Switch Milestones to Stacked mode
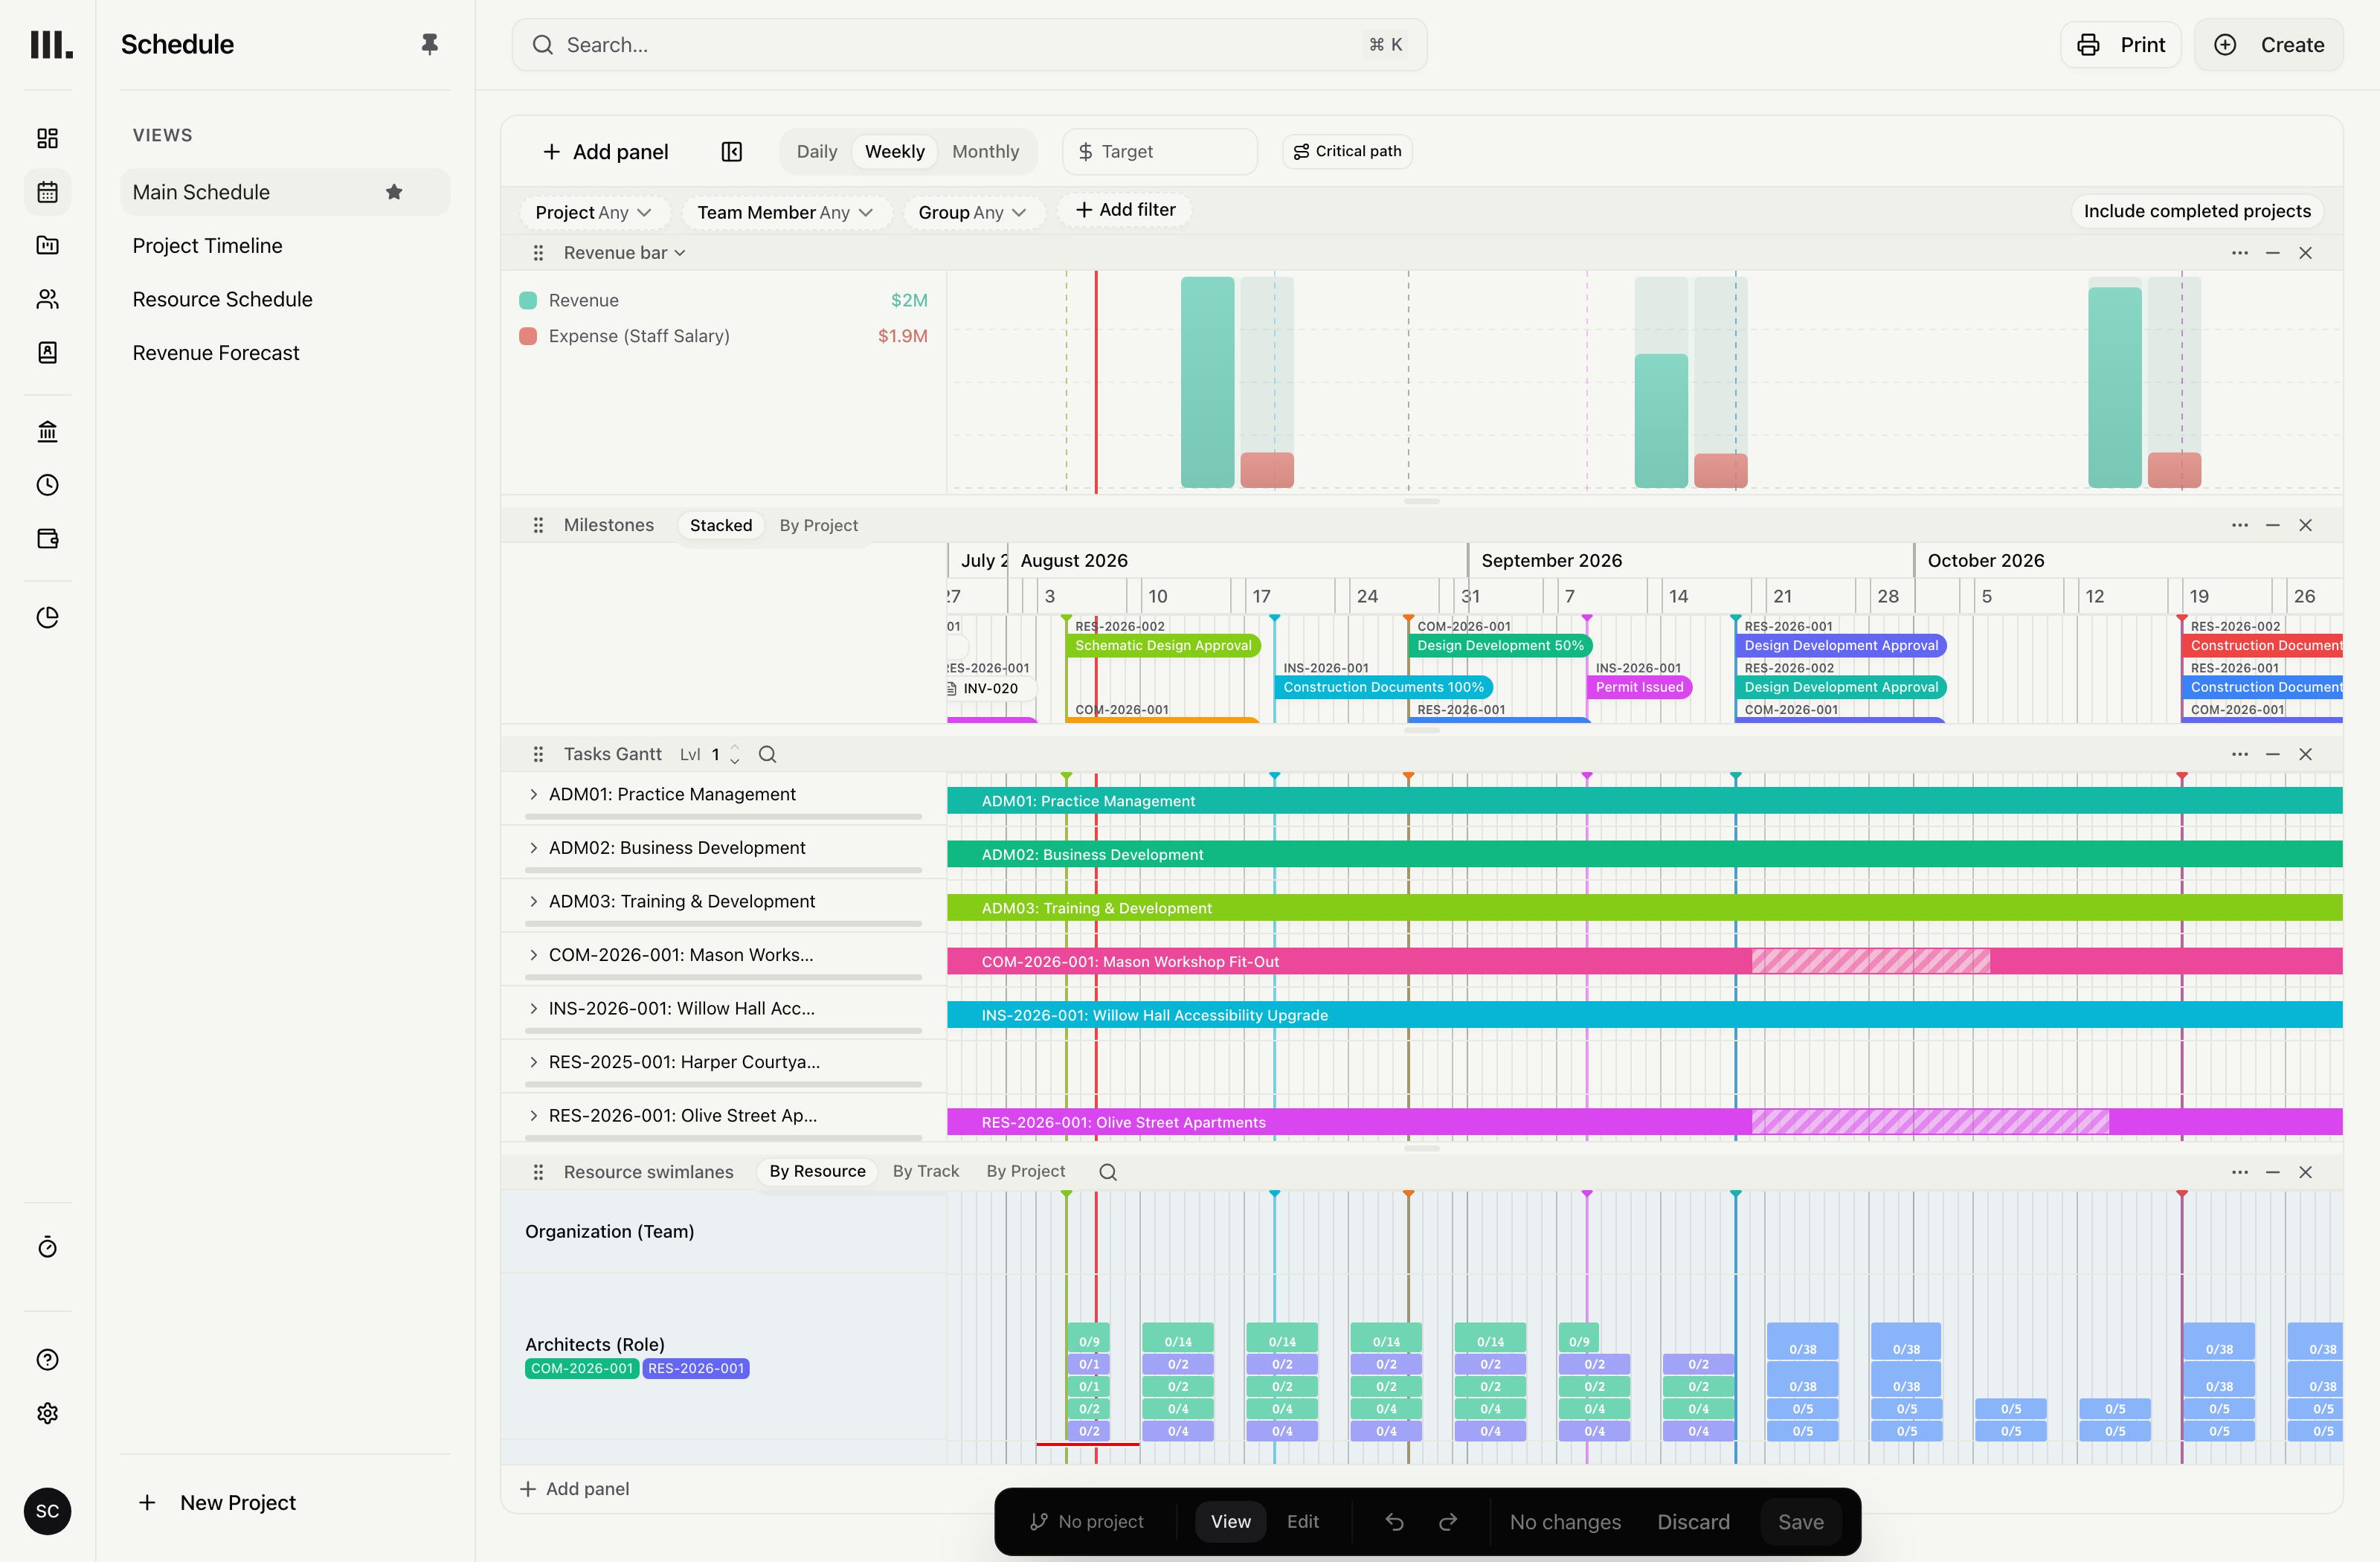Viewport: 2380px width, 1562px height. (720, 525)
